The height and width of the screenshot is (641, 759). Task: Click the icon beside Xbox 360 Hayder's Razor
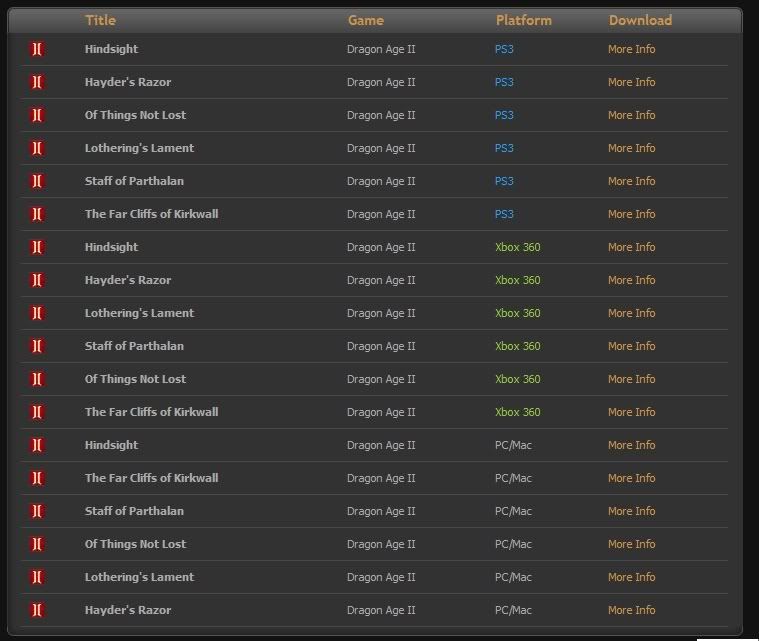tap(37, 280)
